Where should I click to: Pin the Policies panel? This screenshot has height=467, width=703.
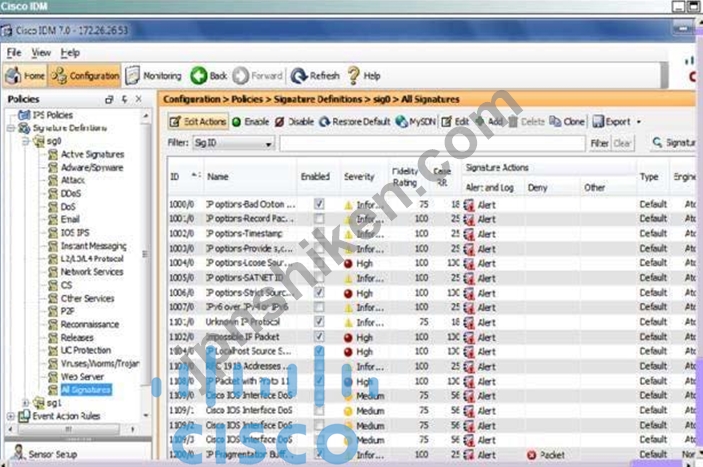(124, 99)
